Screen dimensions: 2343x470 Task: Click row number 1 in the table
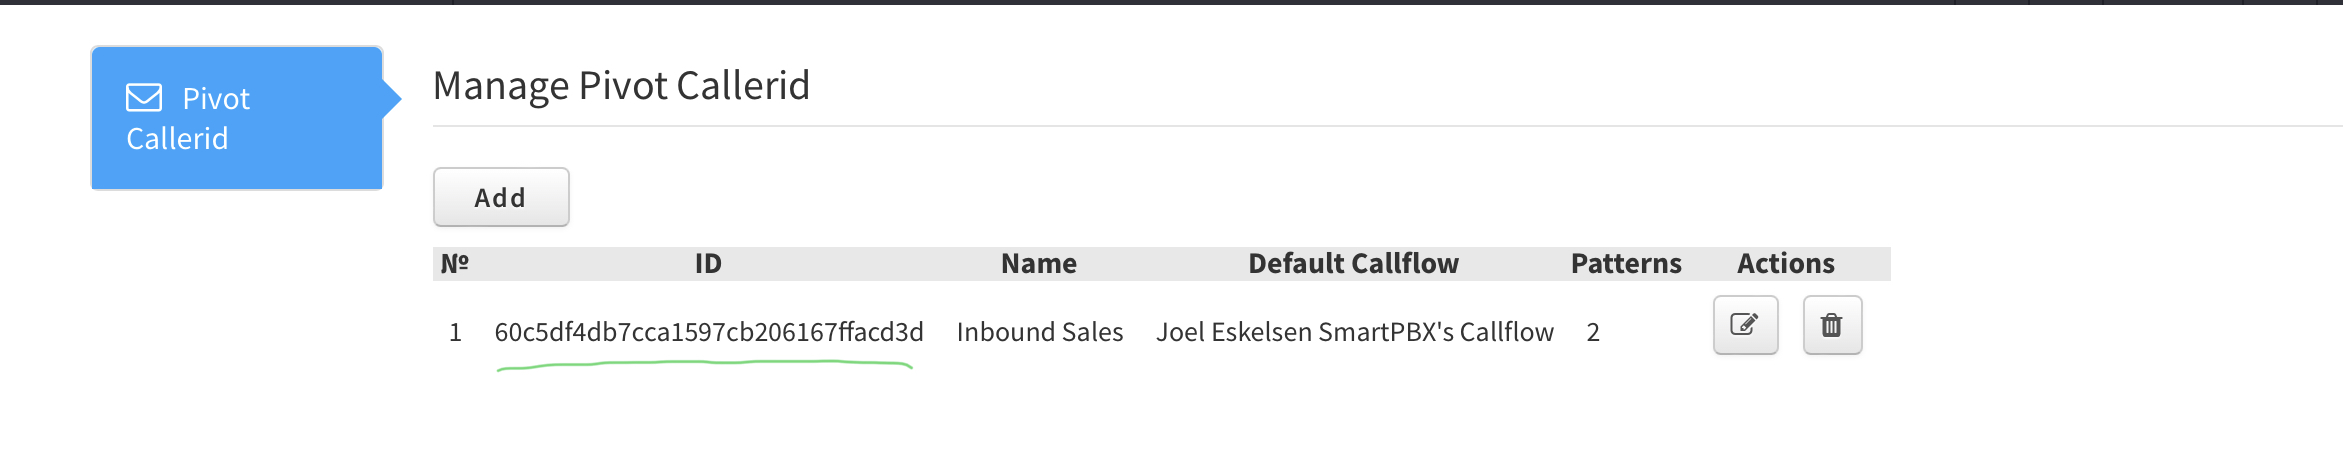coord(455,332)
